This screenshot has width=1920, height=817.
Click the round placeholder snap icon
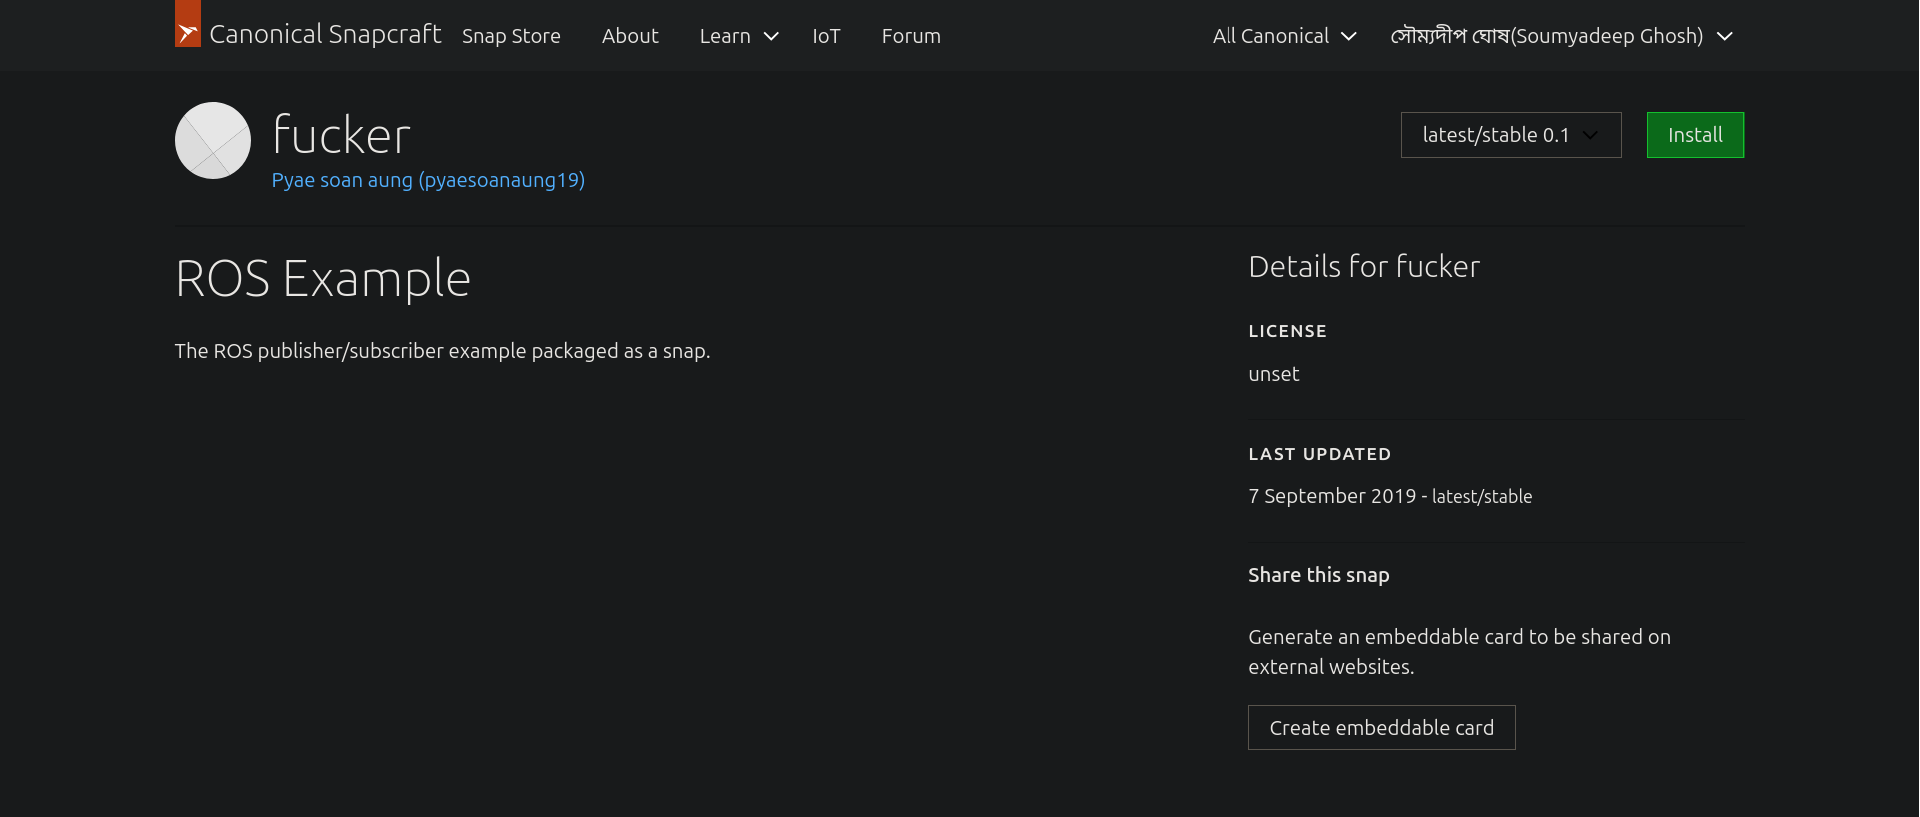213,141
